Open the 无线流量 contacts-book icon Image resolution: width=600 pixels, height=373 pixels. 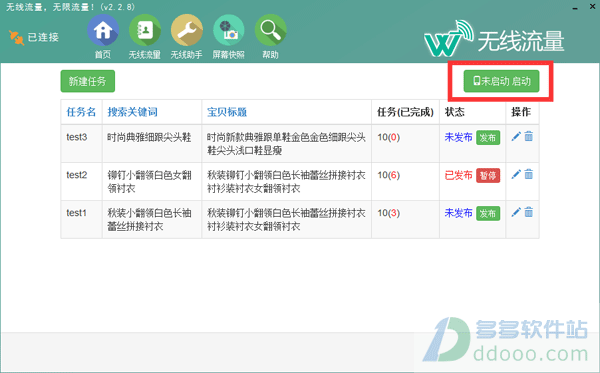click(145, 31)
